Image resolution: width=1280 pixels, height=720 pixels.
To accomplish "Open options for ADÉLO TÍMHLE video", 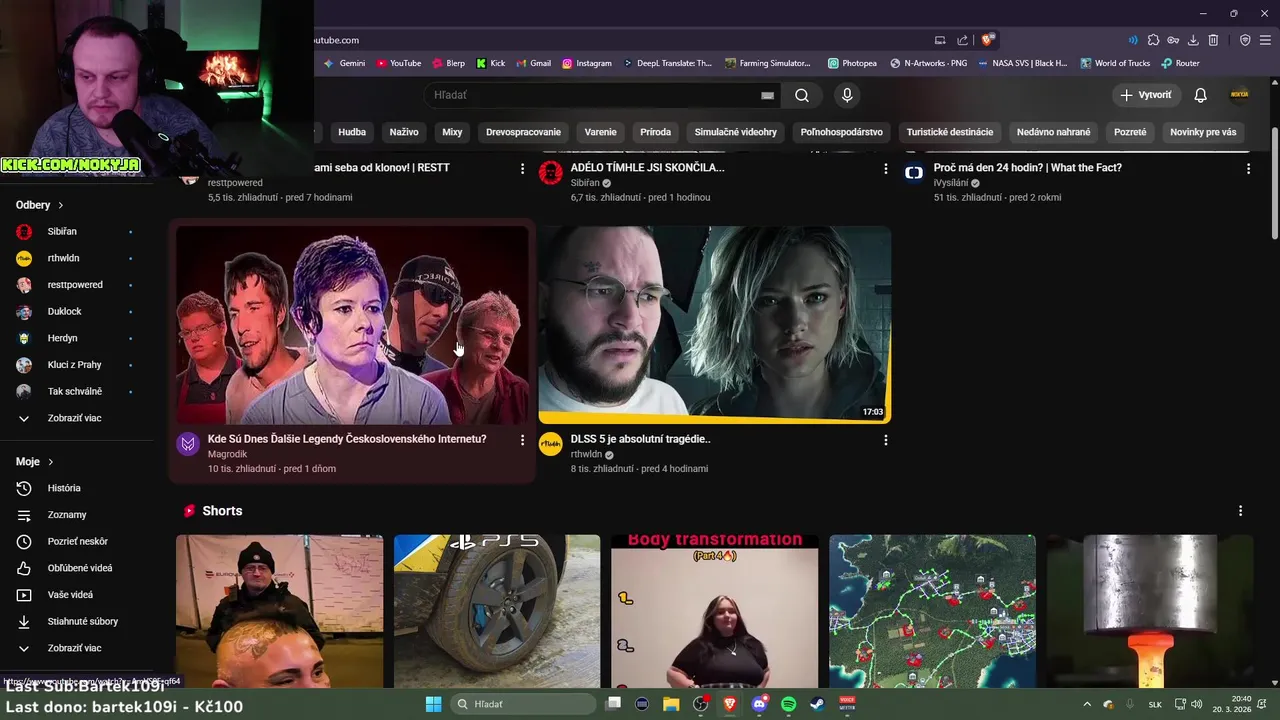I will [885, 169].
